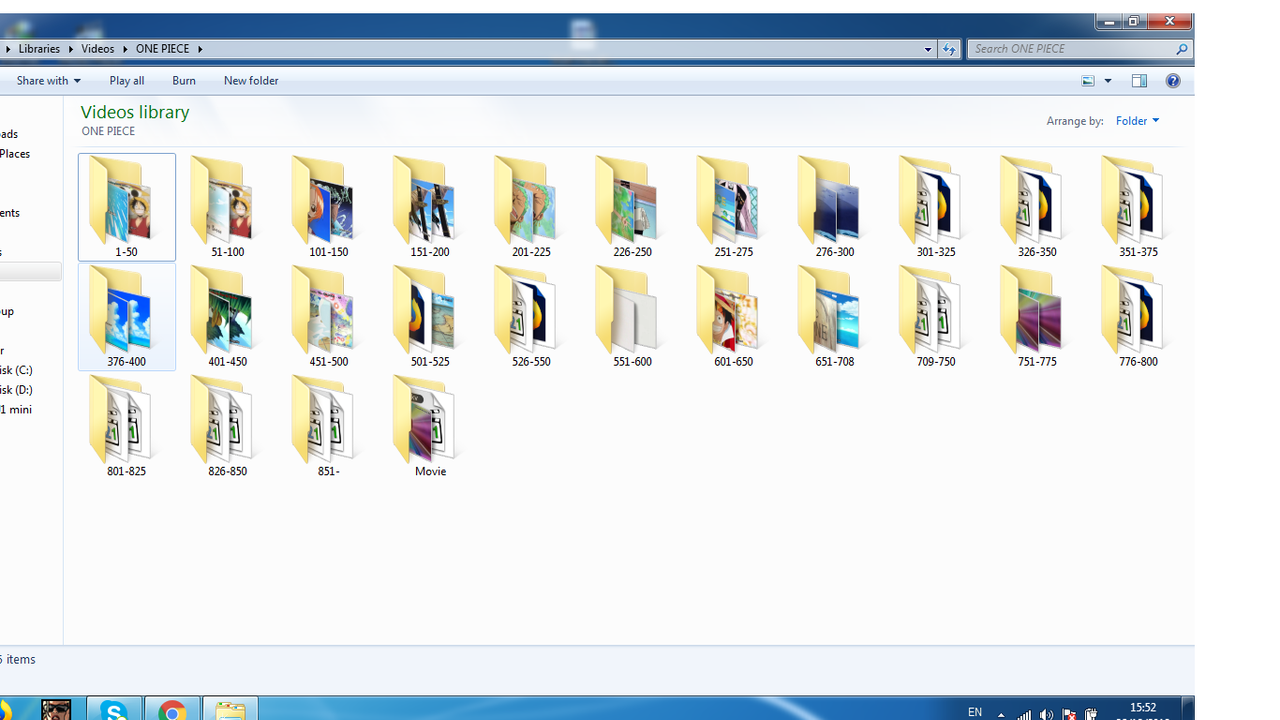Image resolution: width=1280 pixels, height=720 pixels.
Task: Select the Movie folder
Action: pyautogui.click(x=430, y=427)
